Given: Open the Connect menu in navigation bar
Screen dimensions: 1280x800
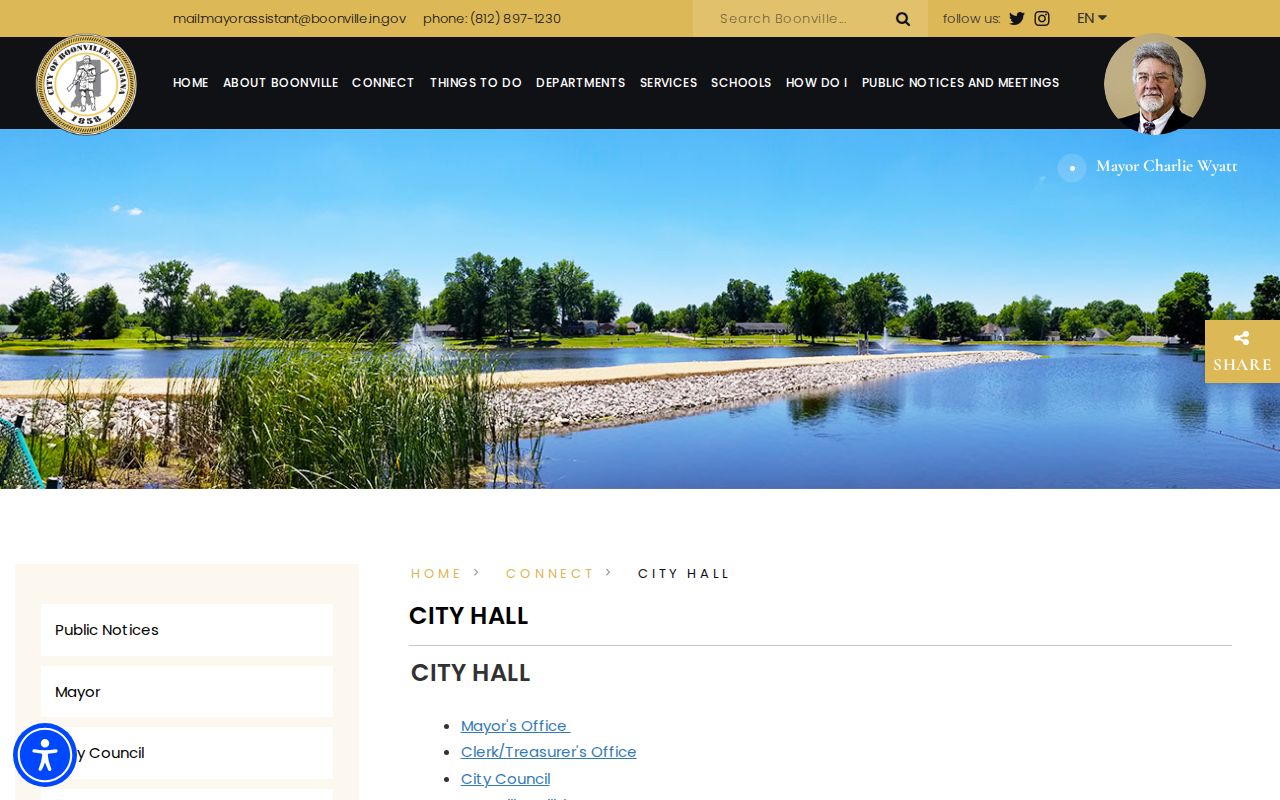Looking at the screenshot, I should point(383,83).
